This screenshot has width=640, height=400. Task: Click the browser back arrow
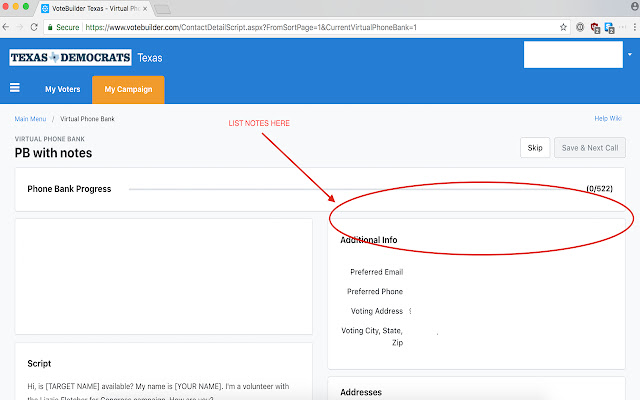6,27
